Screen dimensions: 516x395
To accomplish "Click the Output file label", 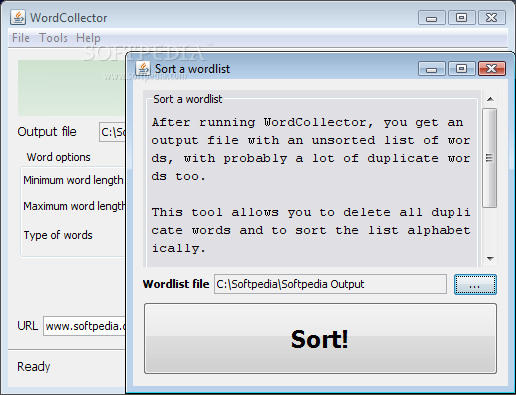I will pyautogui.click(x=47, y=132).
